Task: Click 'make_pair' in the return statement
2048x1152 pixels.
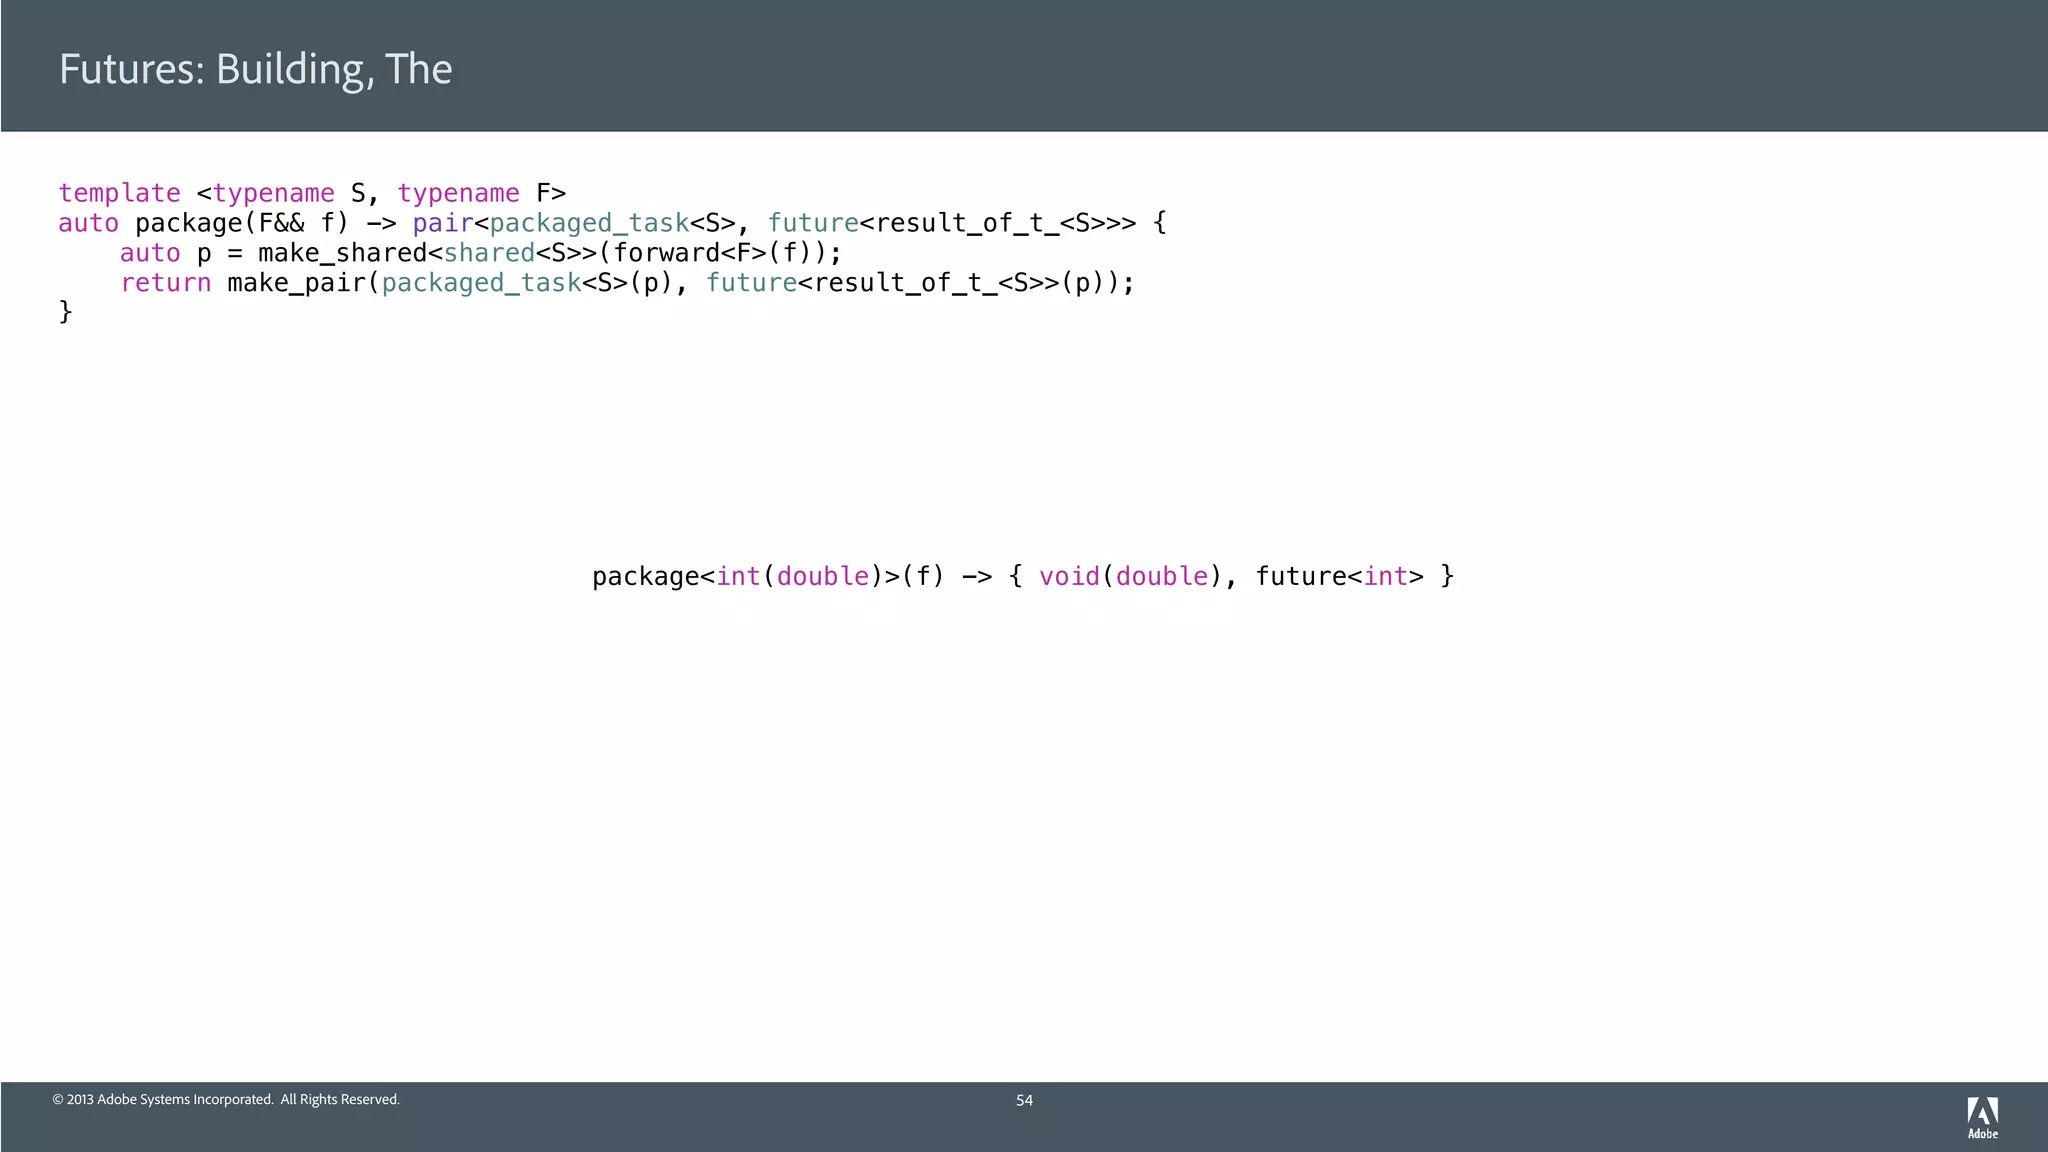Action: 296,283
